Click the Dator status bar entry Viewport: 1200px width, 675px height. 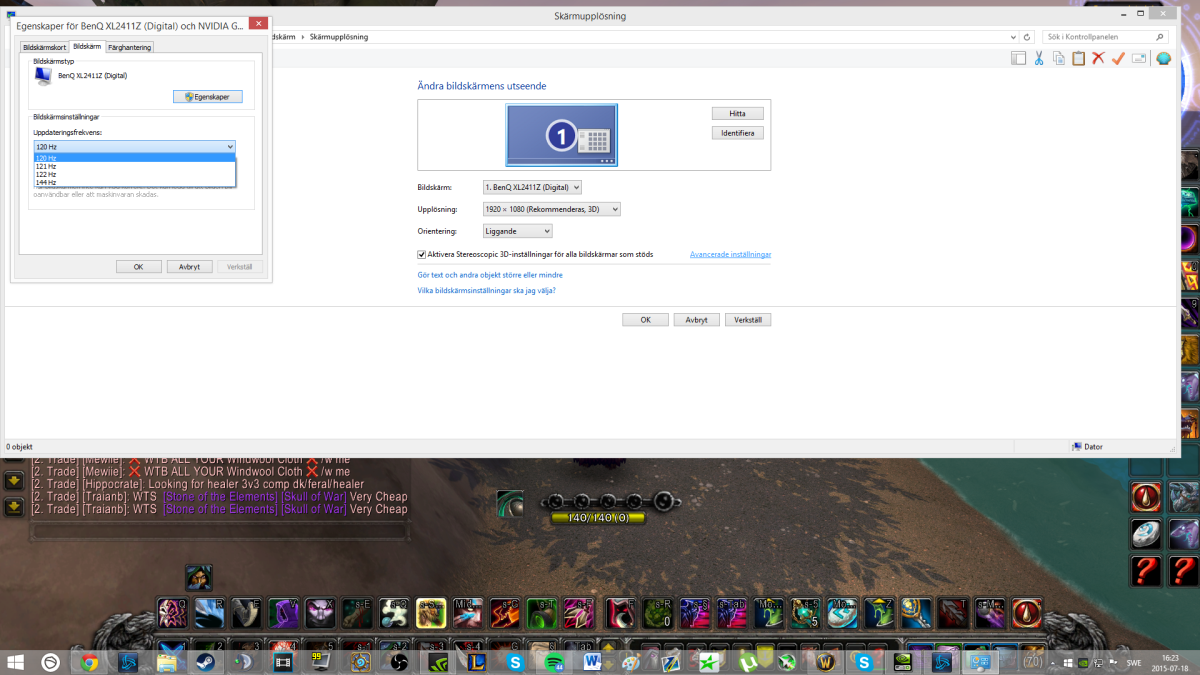click(1087, 447)
